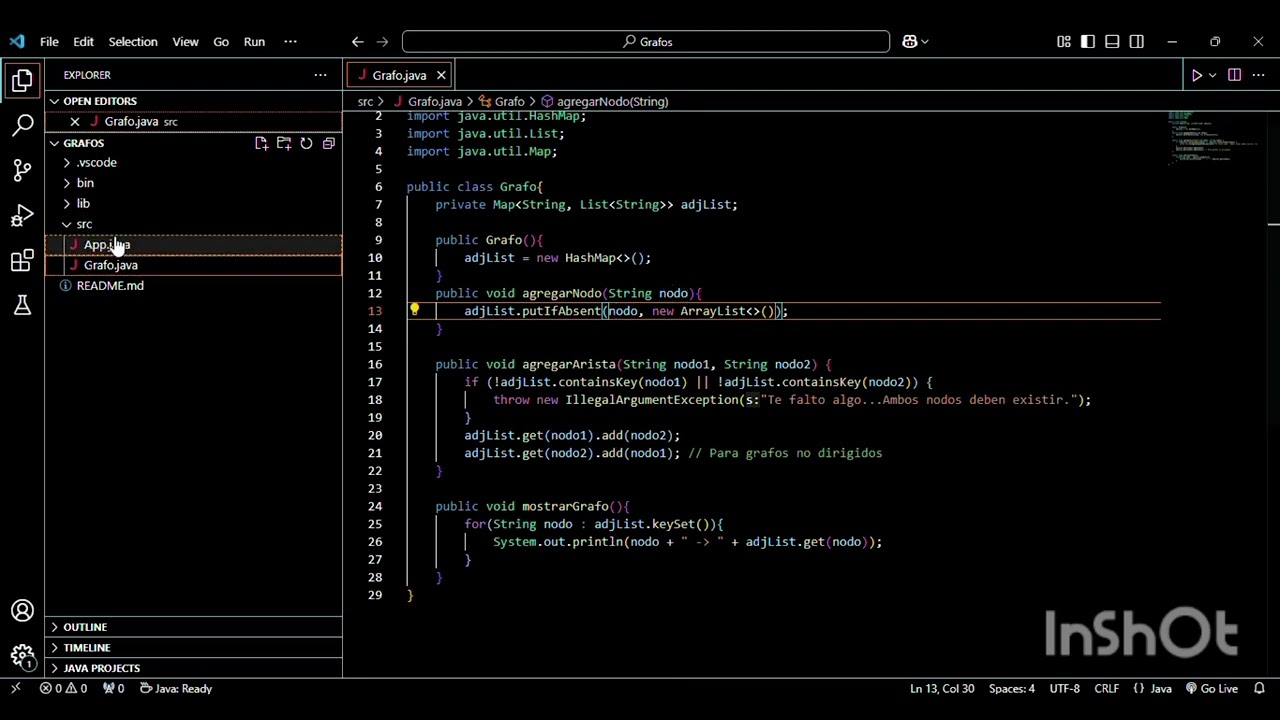
Task: Open the Manage gear menu
Action: [x=22, y=656]
